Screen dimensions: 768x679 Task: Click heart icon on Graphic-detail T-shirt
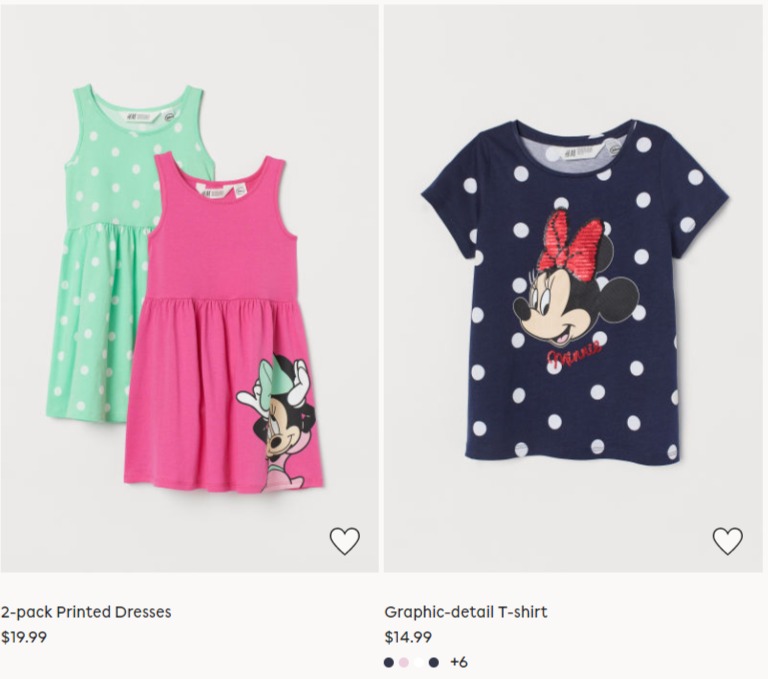[x=727, y=541]
